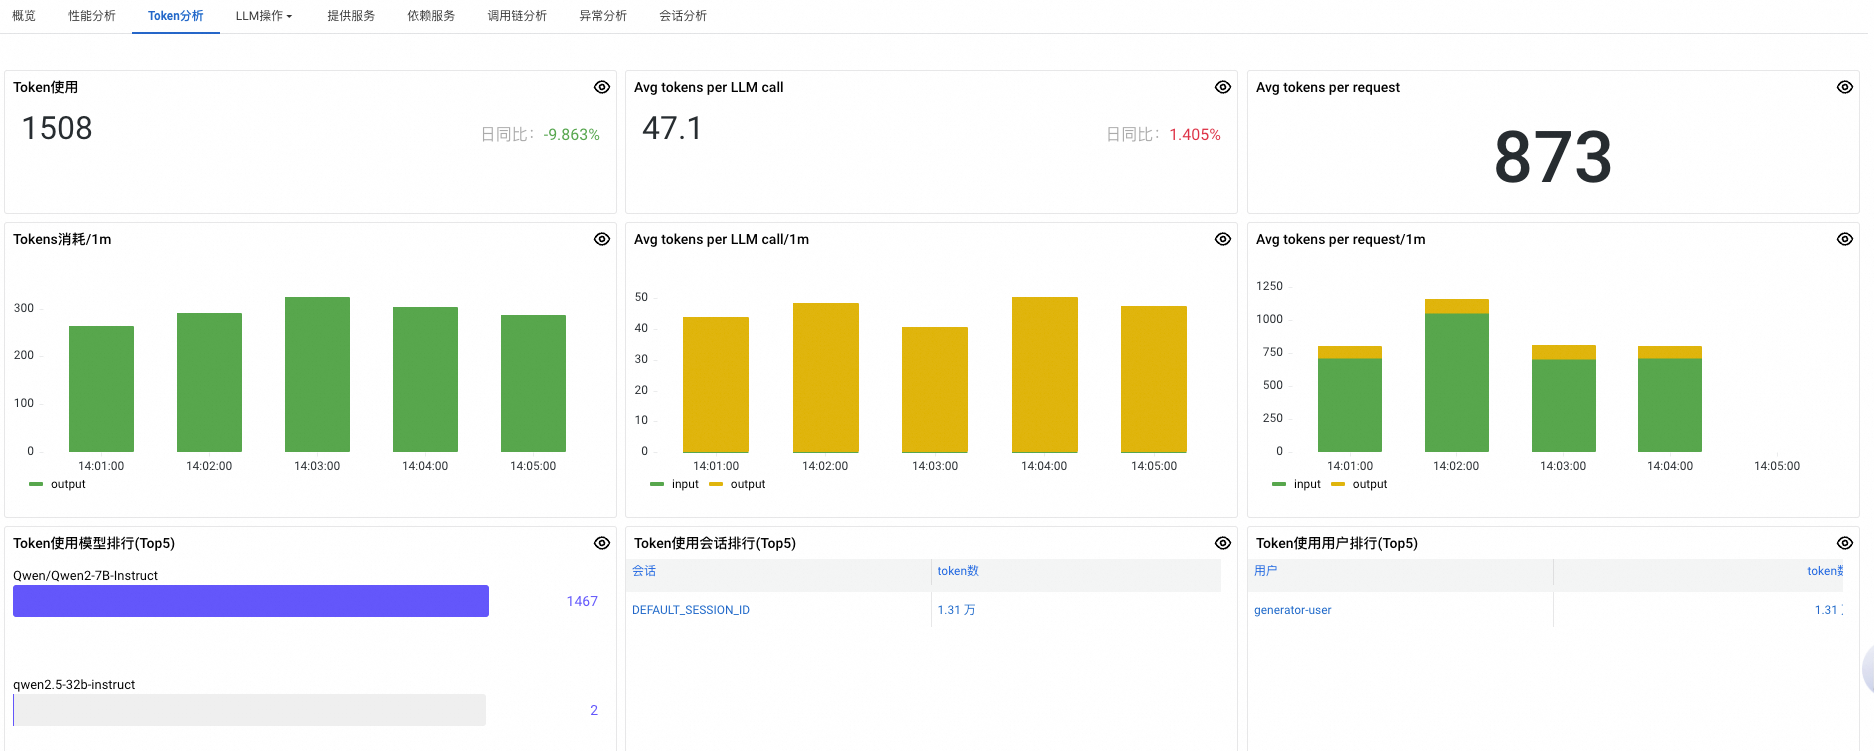This screenshot has width=1874, height=751.
Task: Click eye icon on Avg tokens per LLM call panel
Action: [1222, 87]
